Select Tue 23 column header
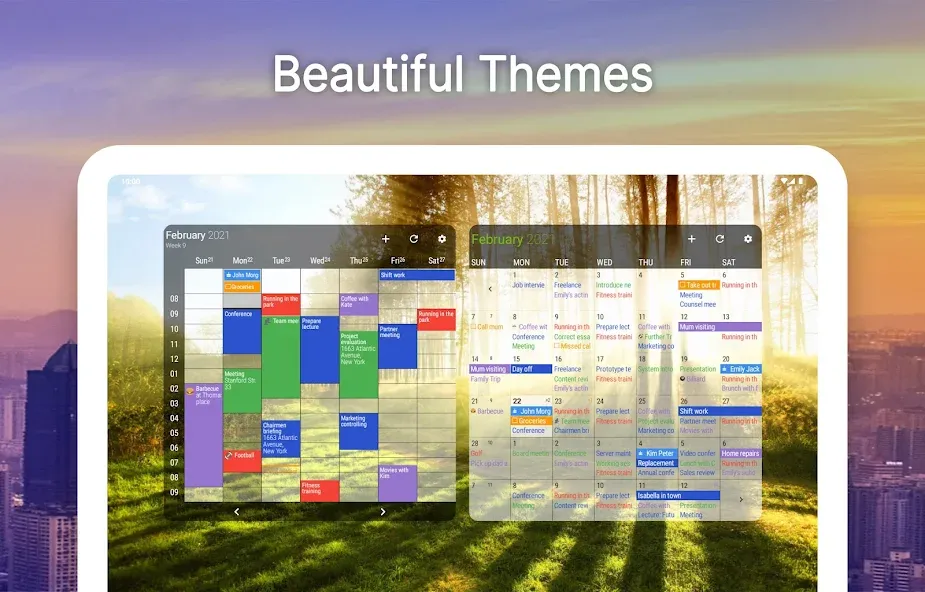 click(x=281, y=260)
